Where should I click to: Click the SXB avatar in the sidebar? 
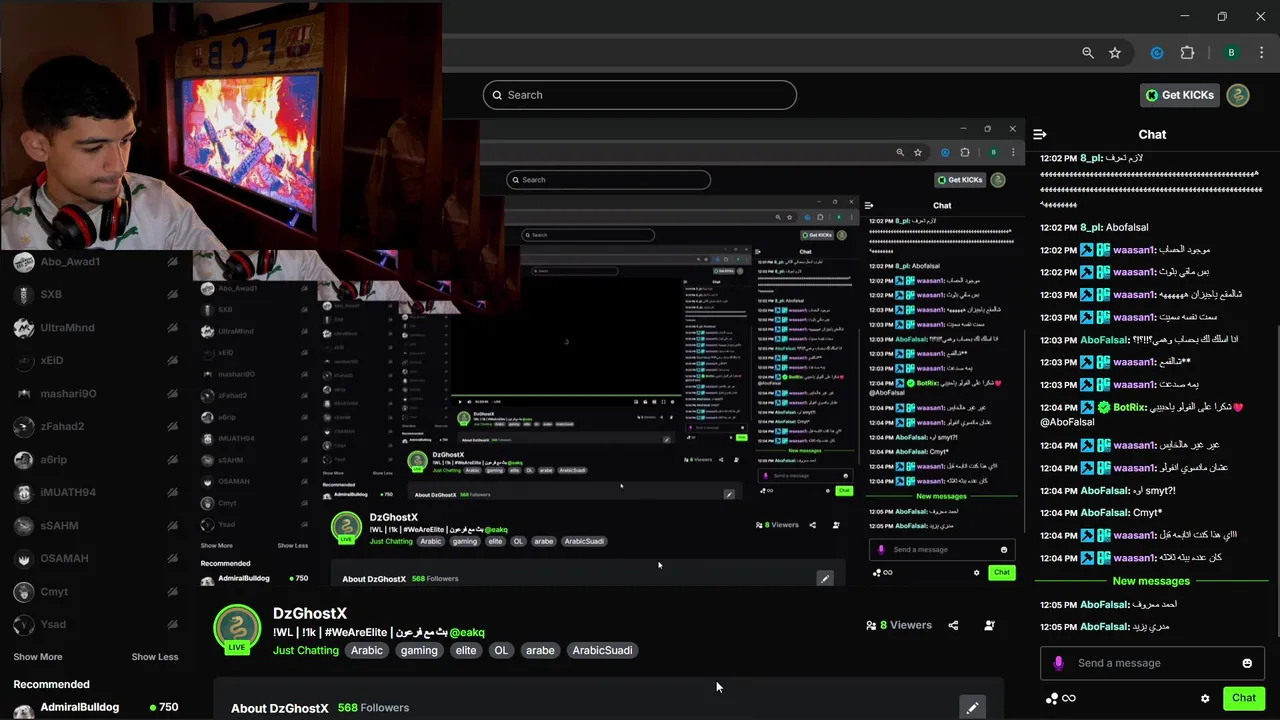(24, 295)
